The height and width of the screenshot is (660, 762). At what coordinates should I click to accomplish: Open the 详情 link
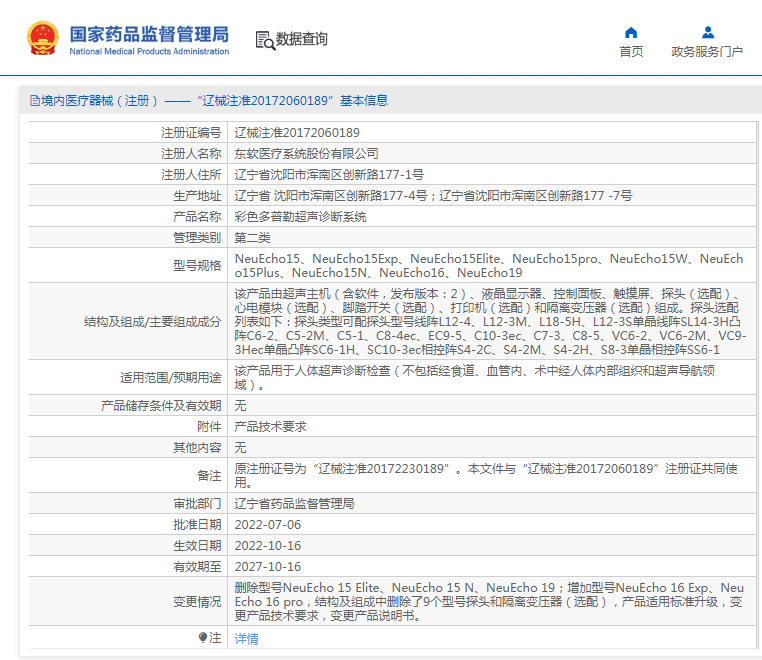[x=246, y=639]
